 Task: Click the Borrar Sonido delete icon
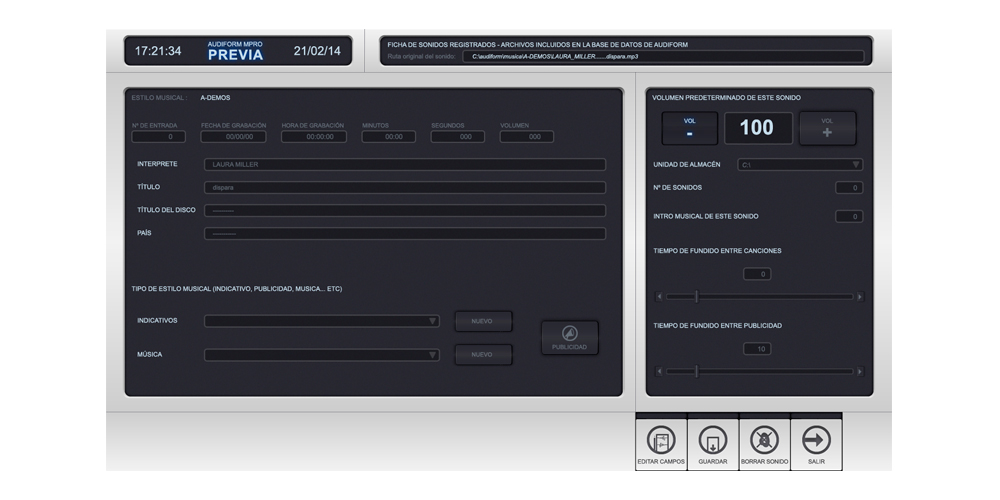pos(765,445)
